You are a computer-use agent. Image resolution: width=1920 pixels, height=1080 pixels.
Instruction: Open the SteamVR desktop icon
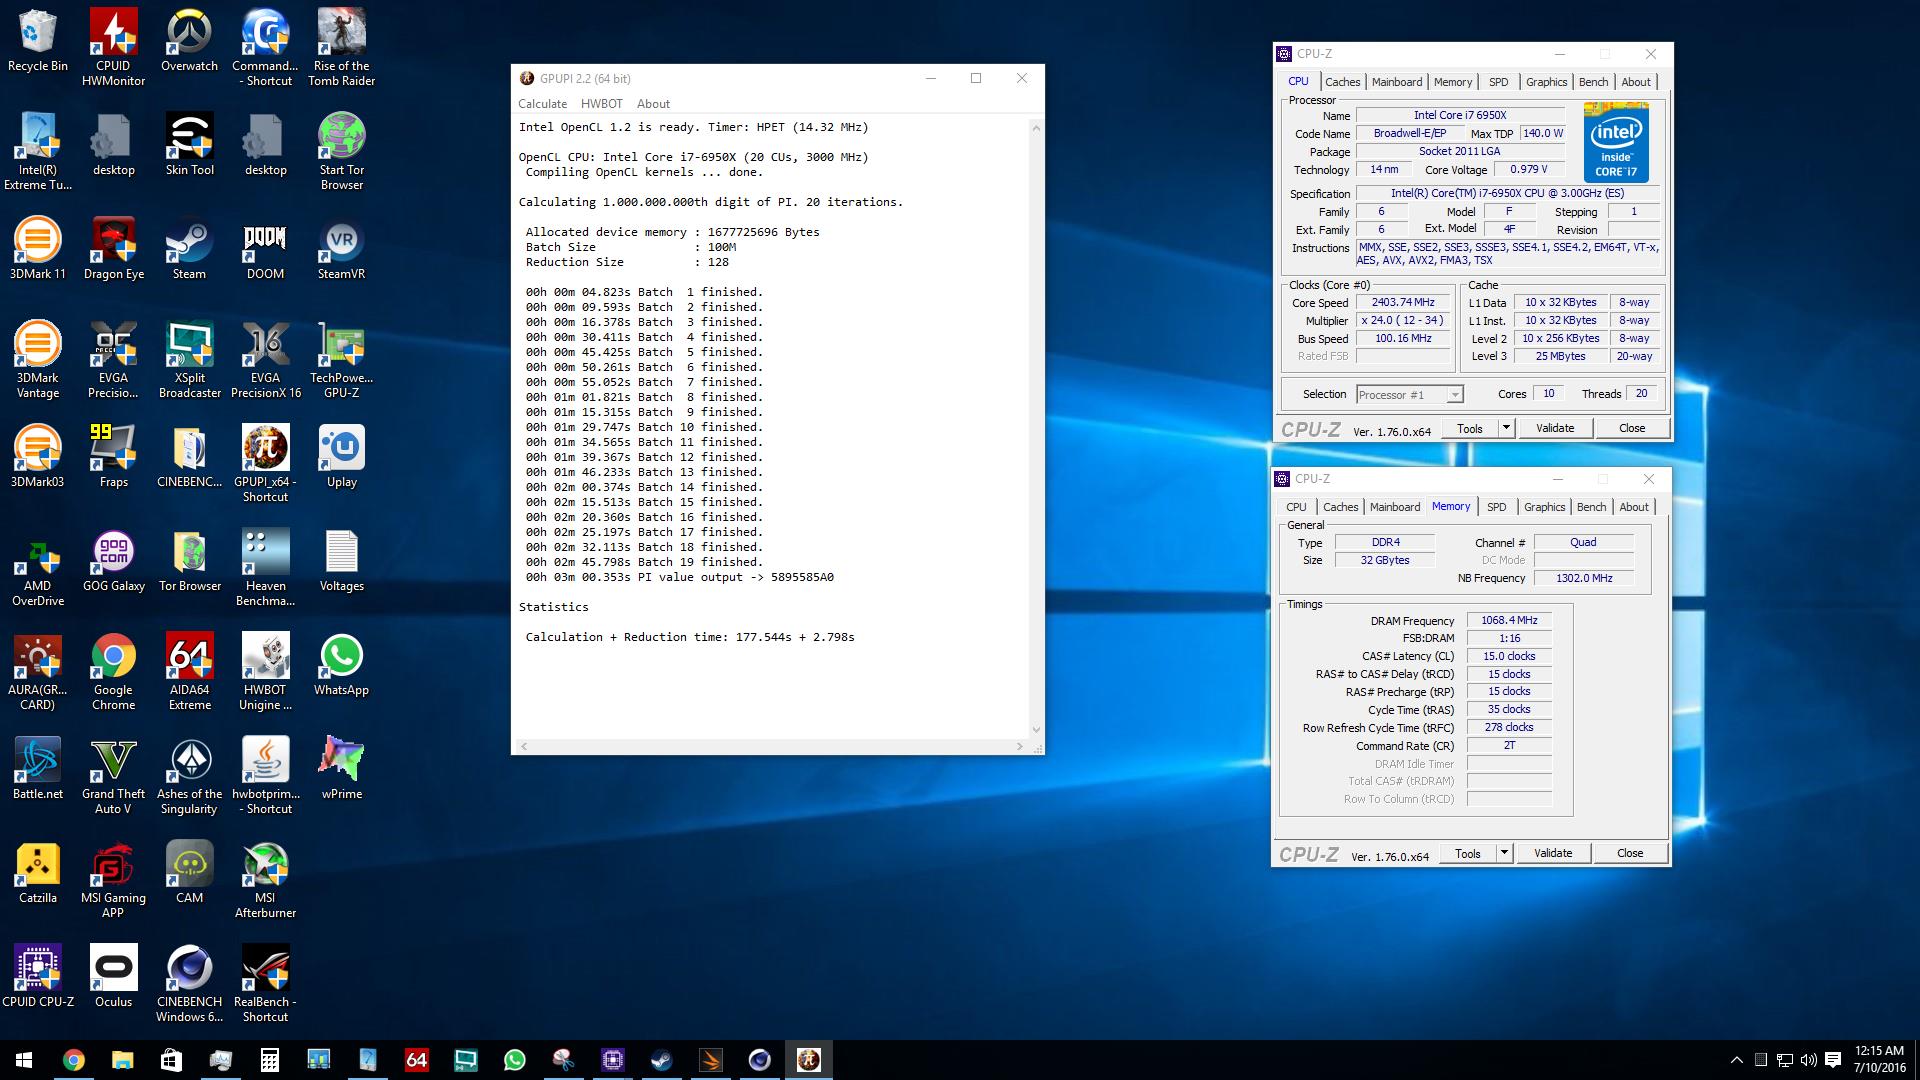341,249
